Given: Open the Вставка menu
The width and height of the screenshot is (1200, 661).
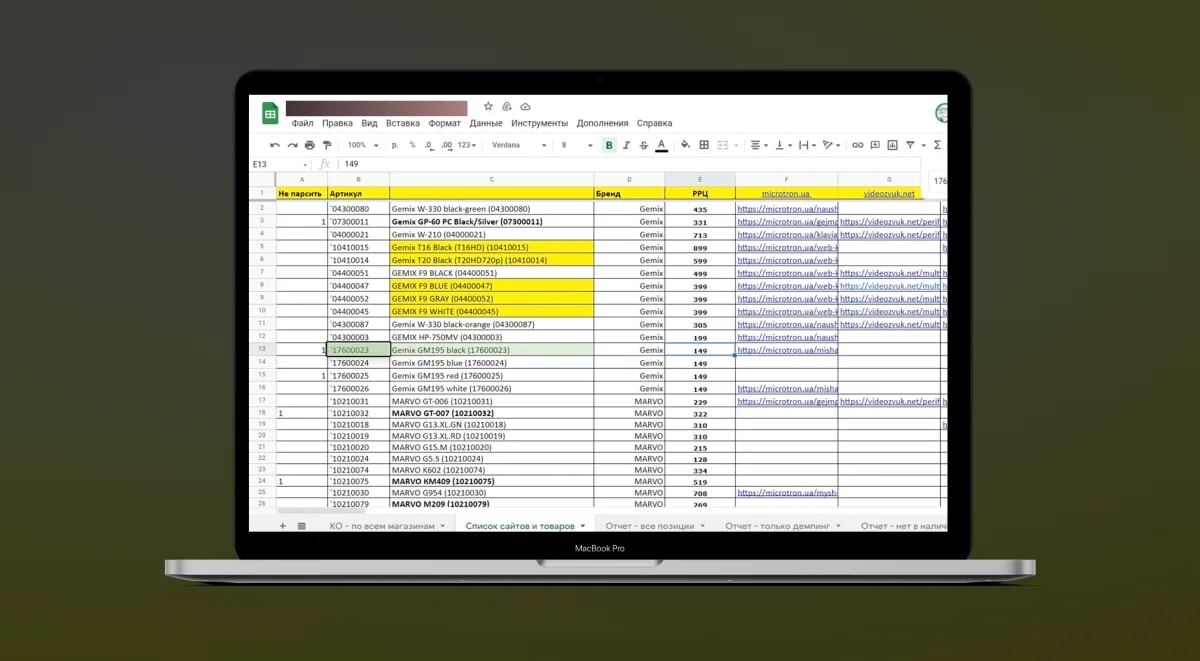Looking at the screenshot, I should tap(402, 124).
